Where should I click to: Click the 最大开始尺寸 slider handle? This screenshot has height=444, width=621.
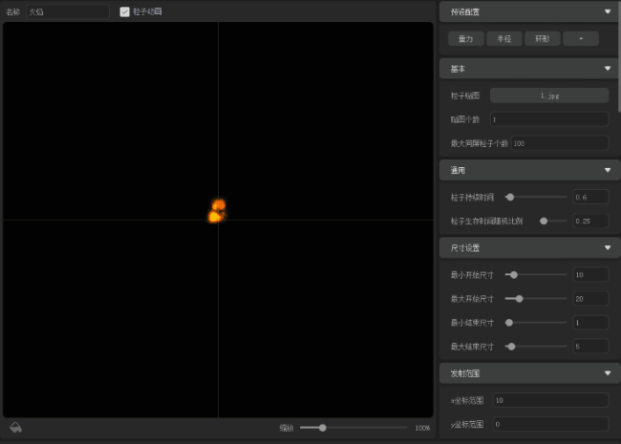tap(519, 298)
